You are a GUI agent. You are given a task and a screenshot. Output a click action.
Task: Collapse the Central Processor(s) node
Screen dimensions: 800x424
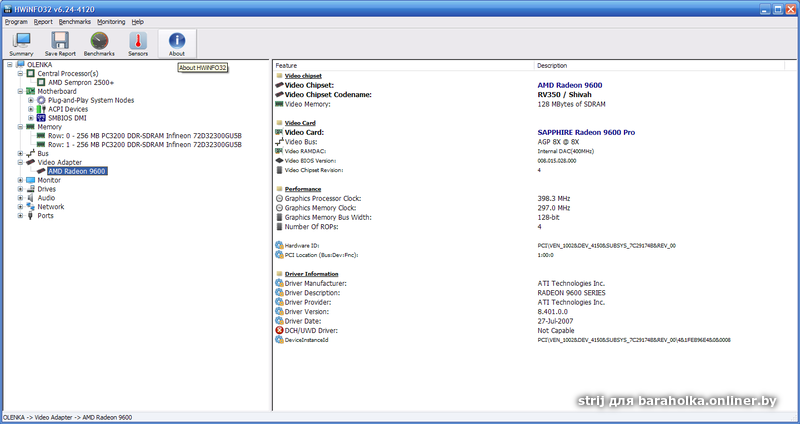20,73
